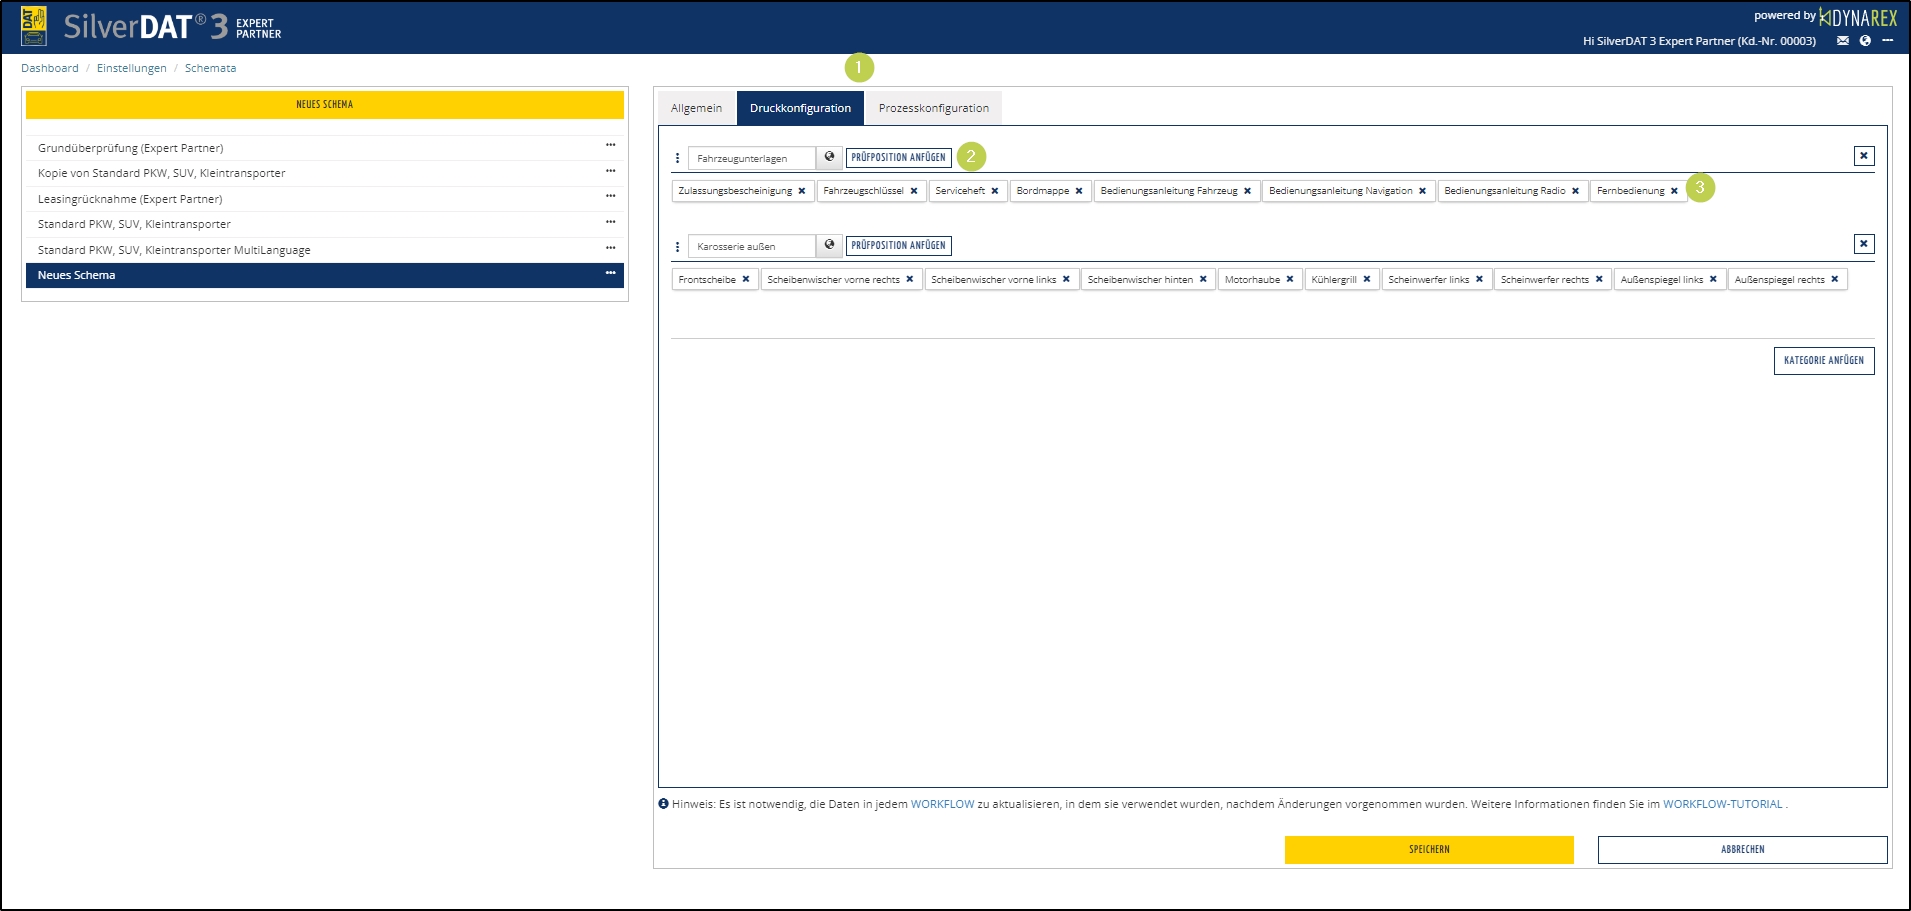Image resolution: width=1911 pixels, height=911 pixels.
Task: Remove the Motorhaube tag via its x
Action: point(1290,280)
